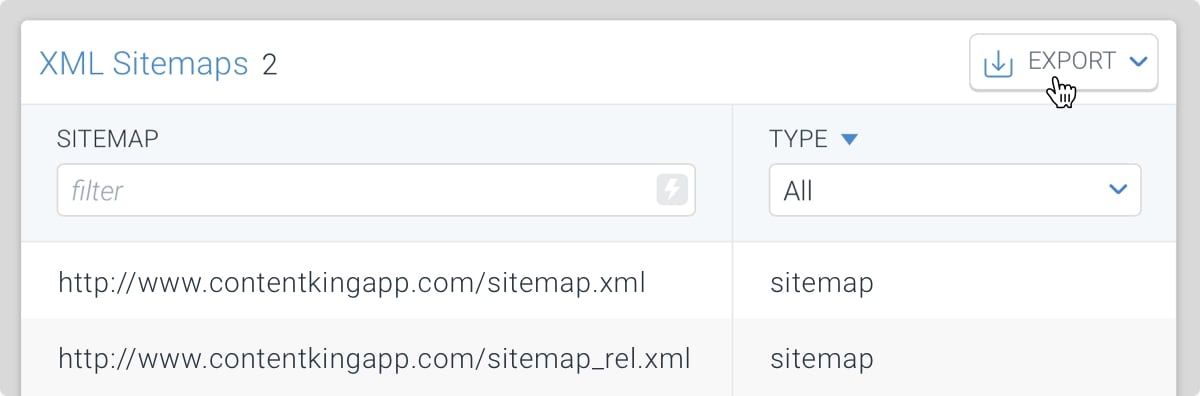Click the 'All' text in type selector

798,191
